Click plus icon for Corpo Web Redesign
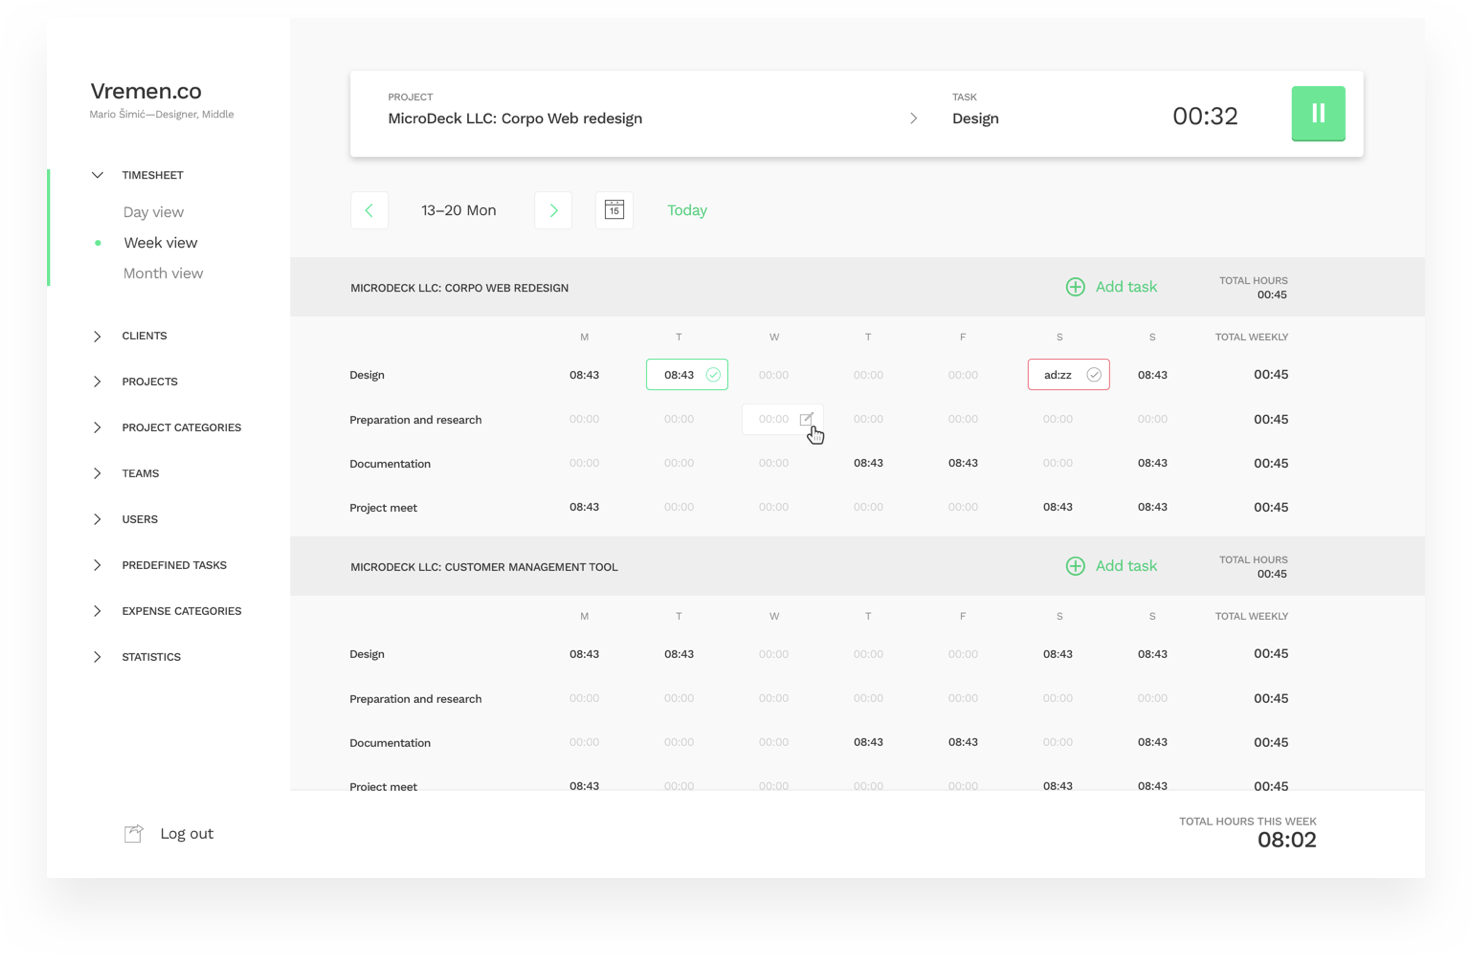 1075,287
